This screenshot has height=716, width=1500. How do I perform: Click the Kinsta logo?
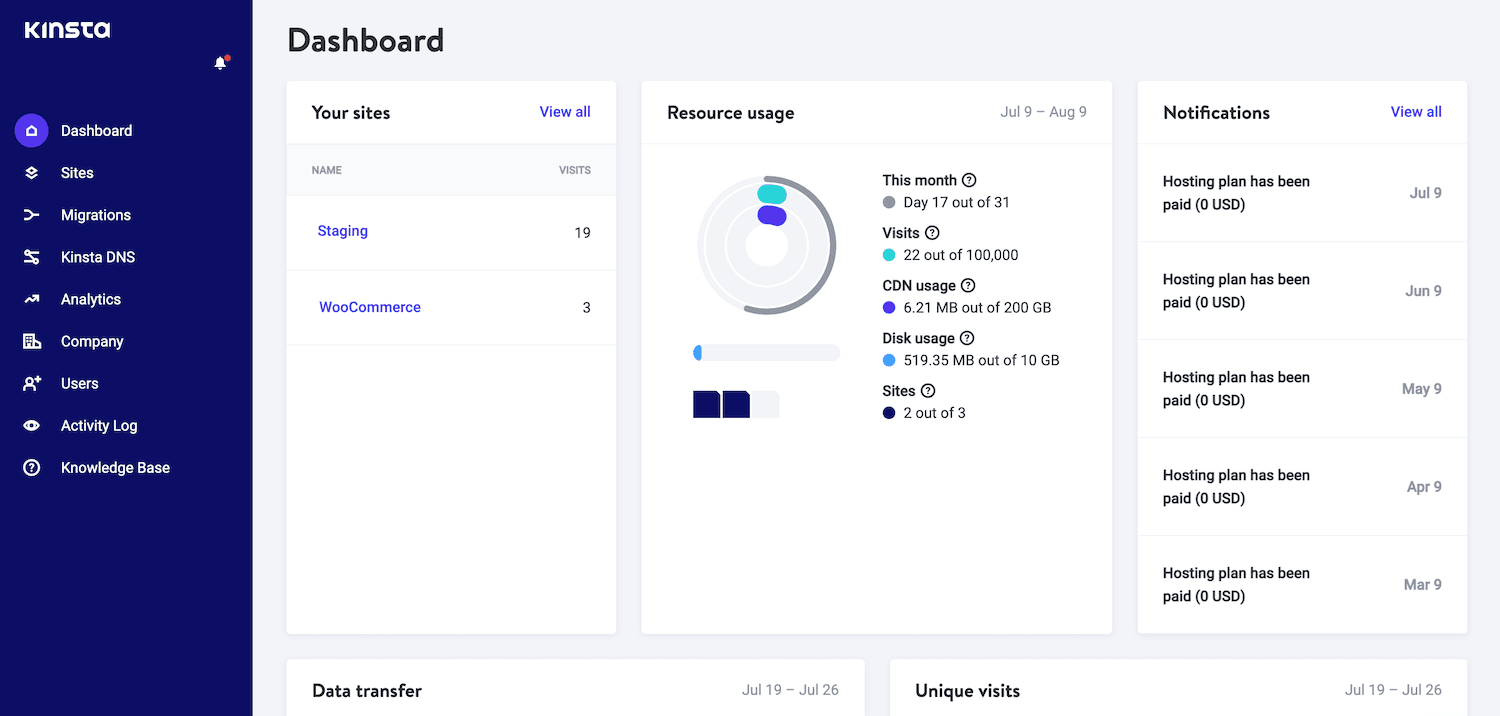(x=66, y=30)
